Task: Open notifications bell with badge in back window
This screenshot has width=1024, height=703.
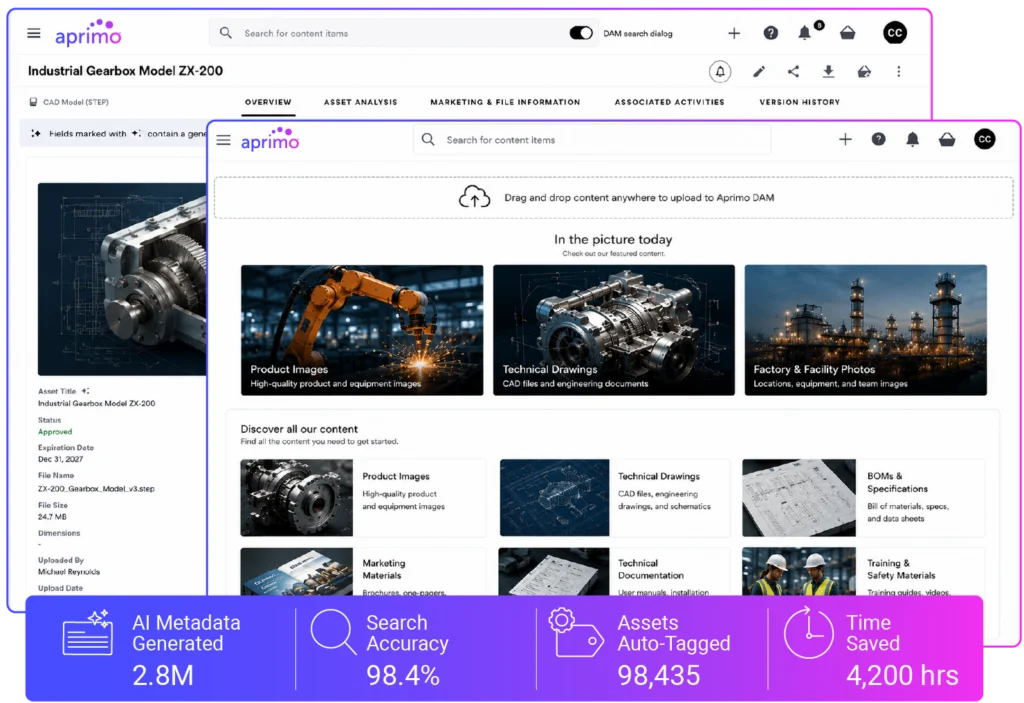Action: [x=805, y=33]
